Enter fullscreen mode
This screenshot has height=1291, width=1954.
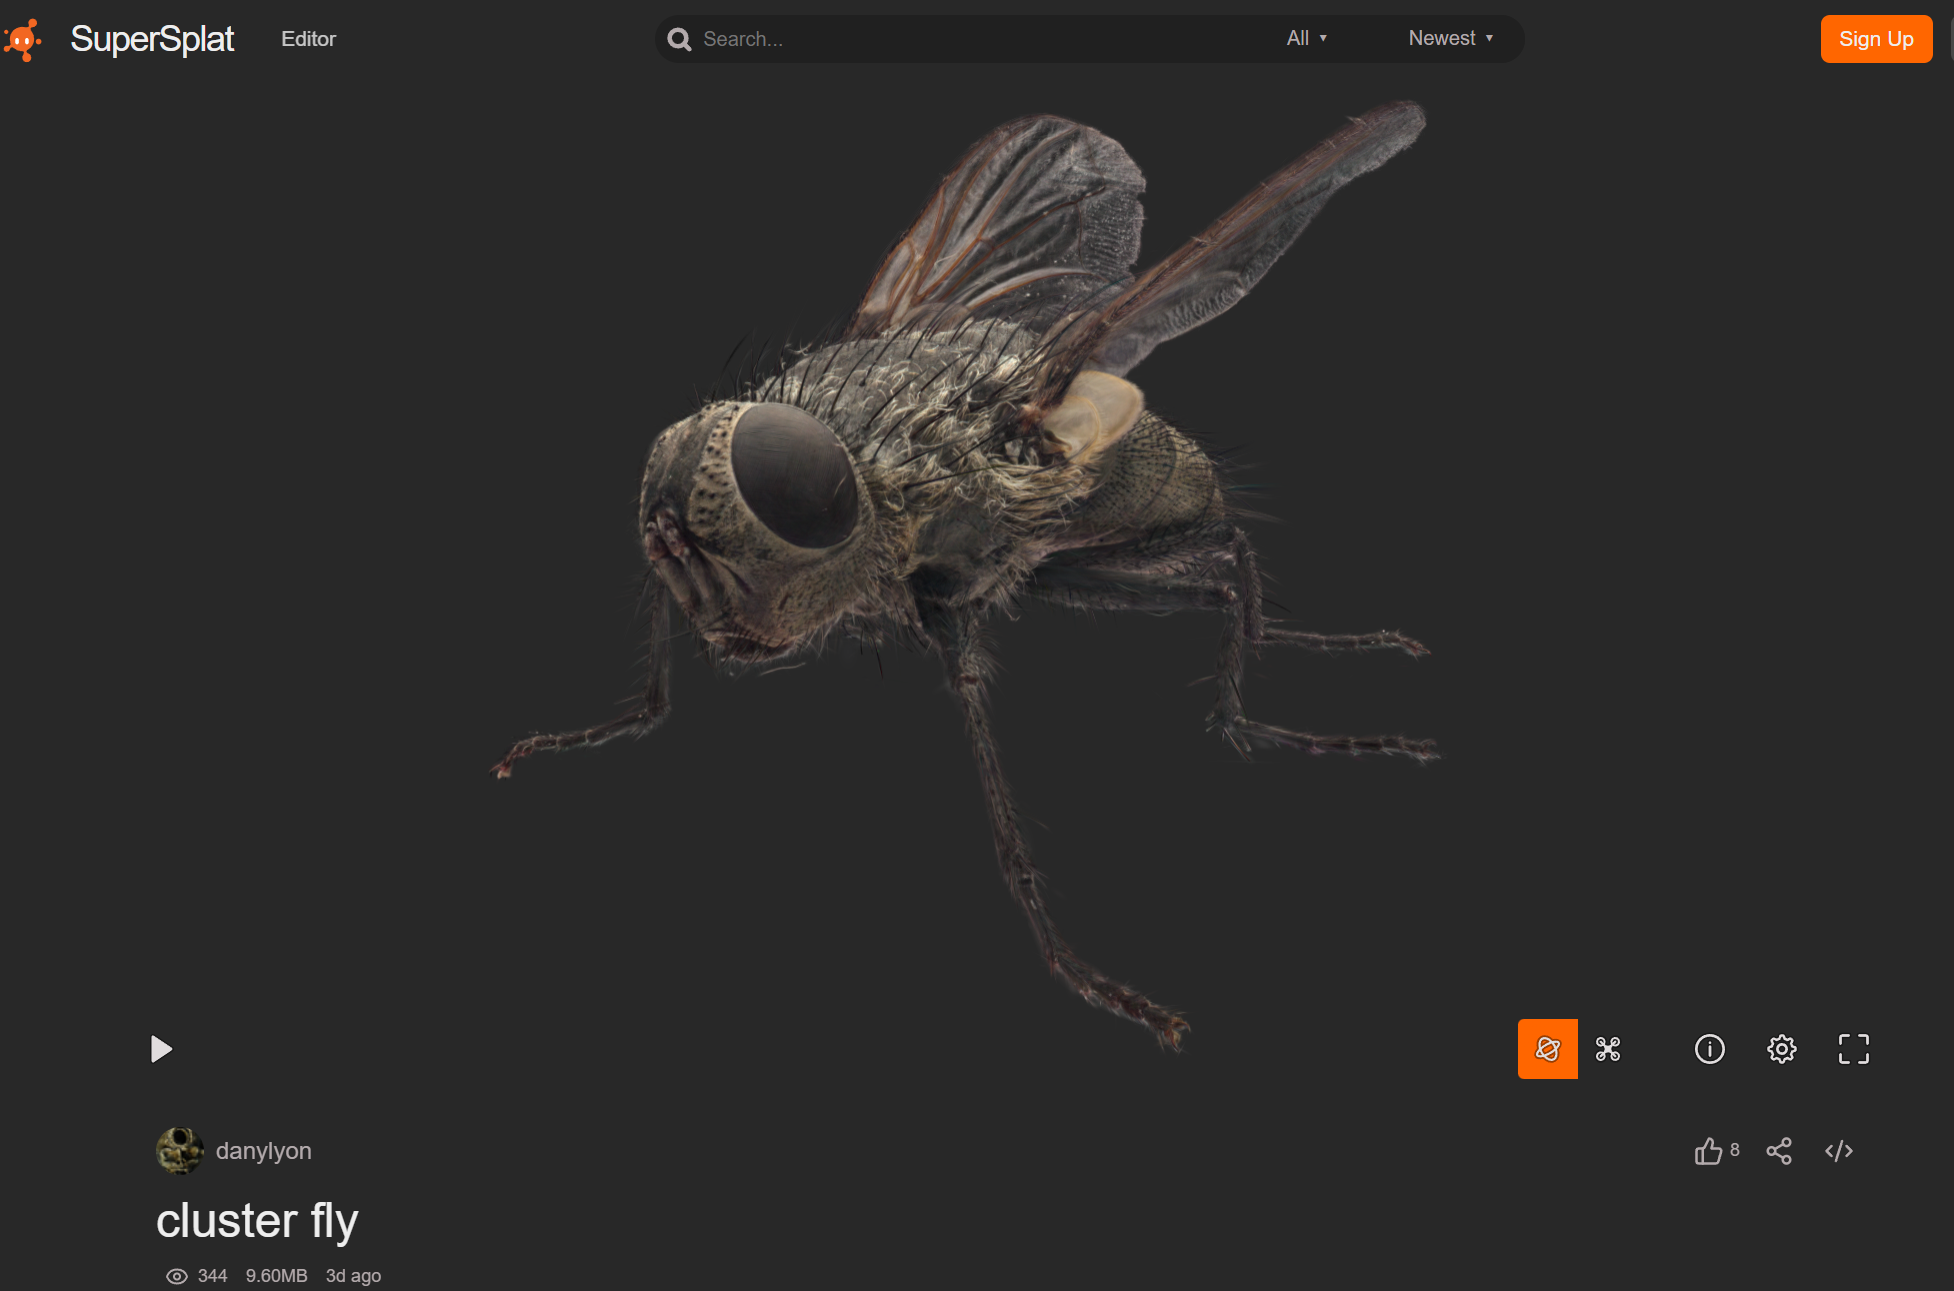pyautogui.click(x=1854, y=1049)
